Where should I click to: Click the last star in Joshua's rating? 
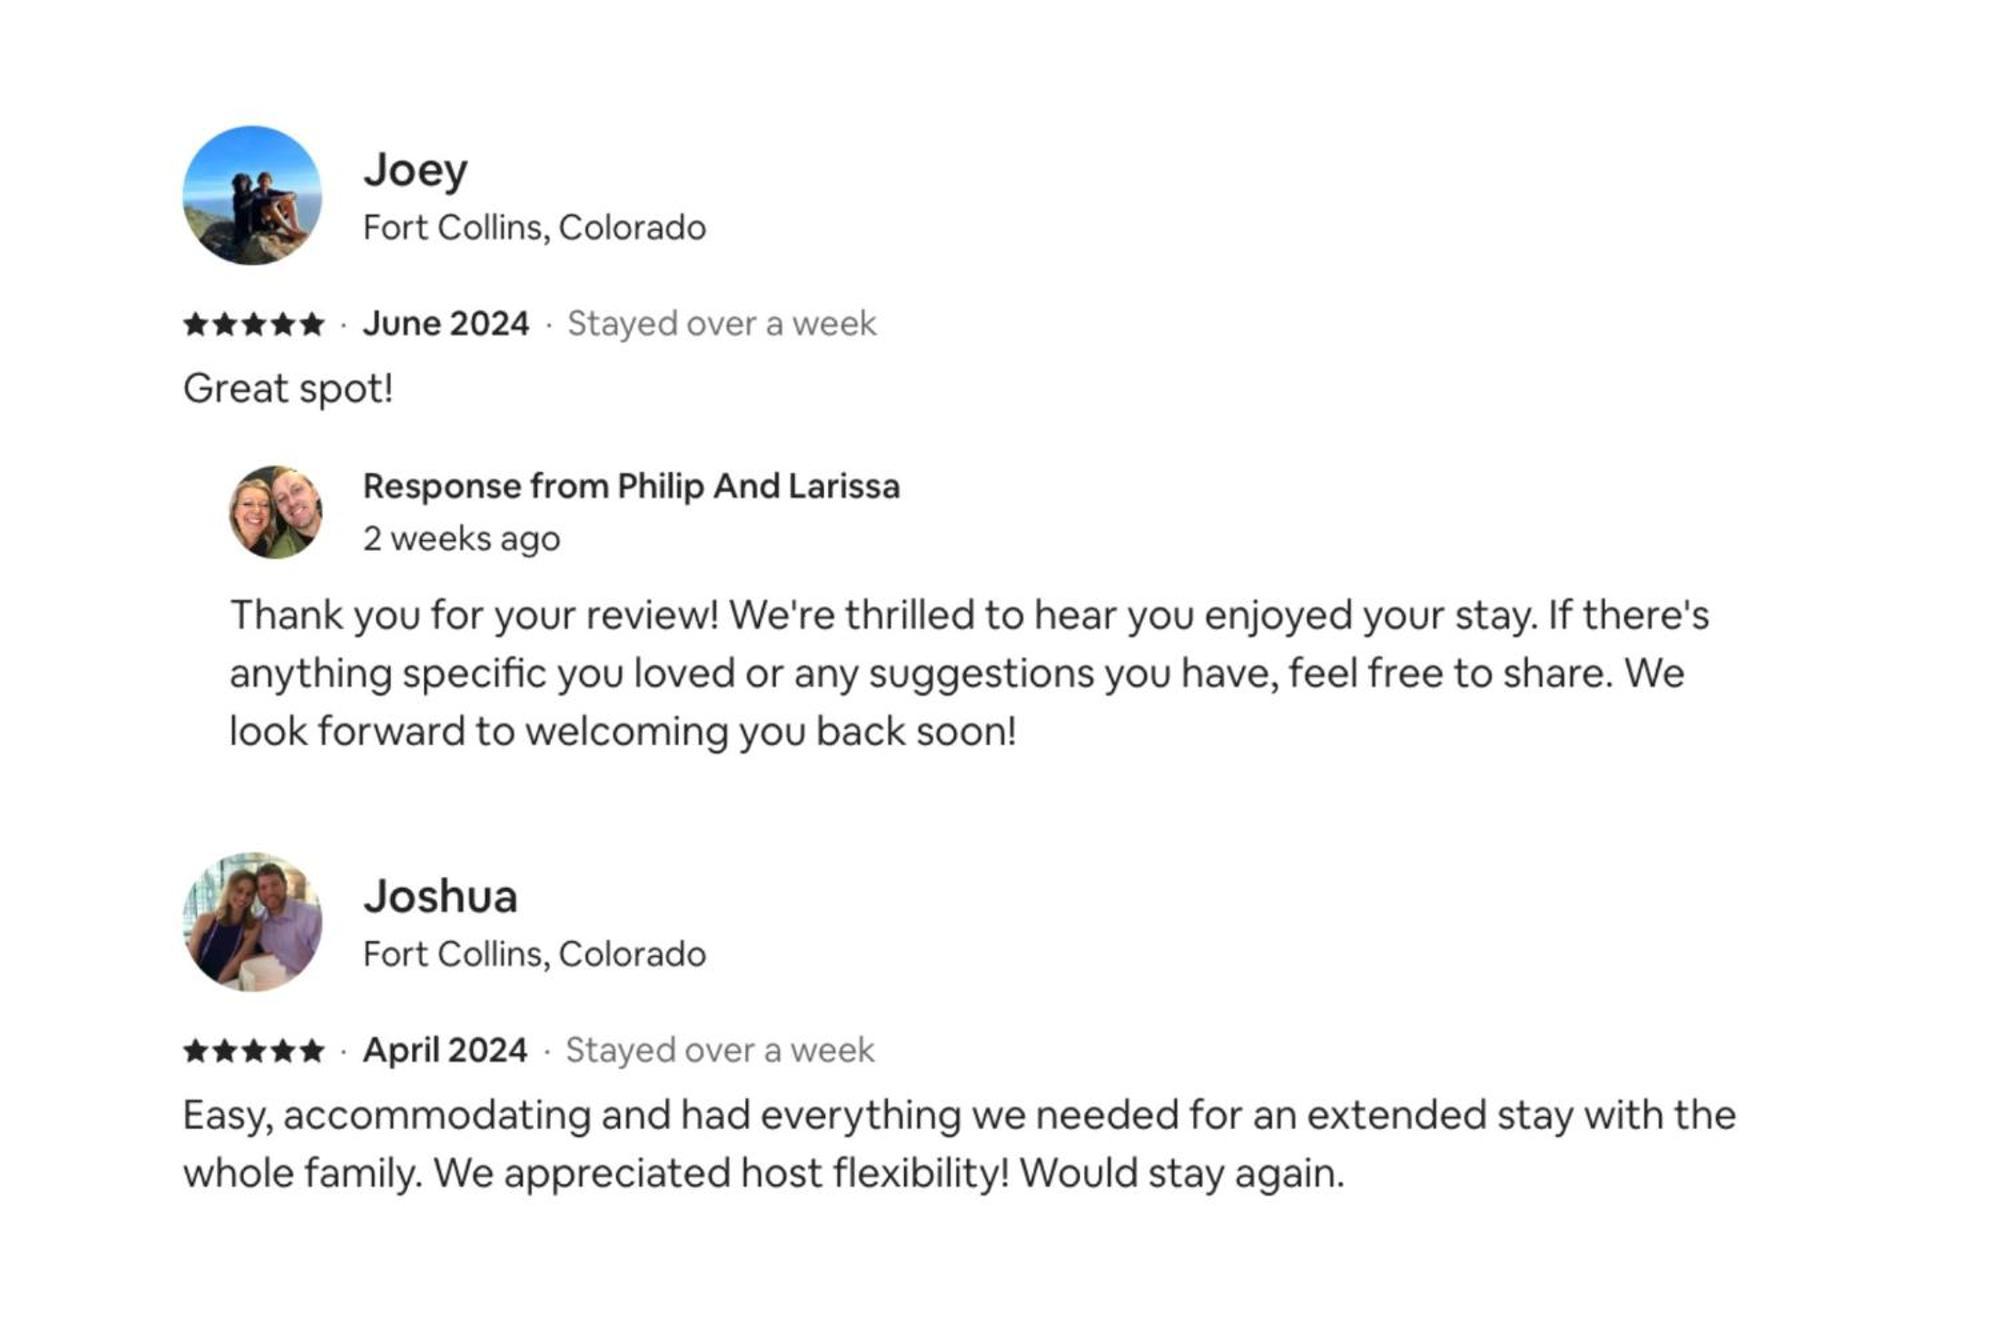point(313,1051)
